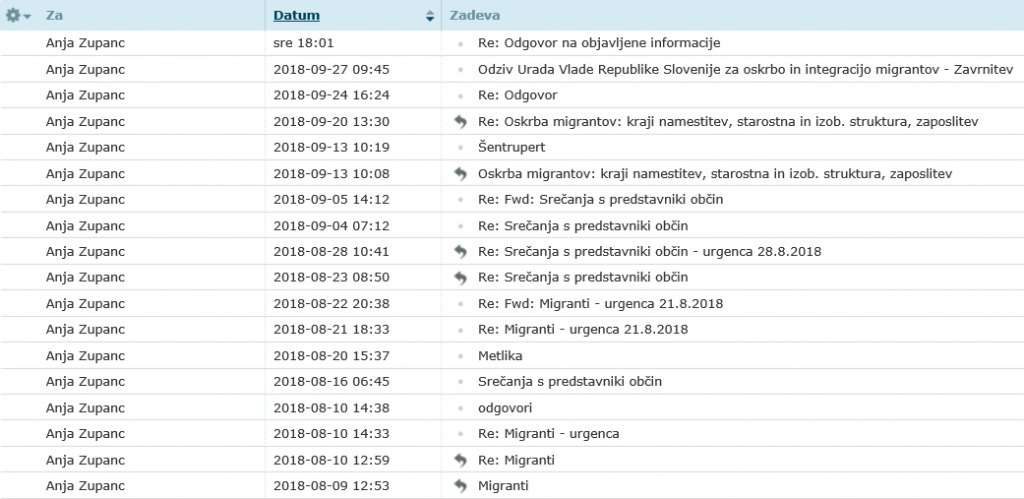1024x499 pixels.
Task: Click reply icon on 2018-08-23 08:50 message
Action: [460, 278]
